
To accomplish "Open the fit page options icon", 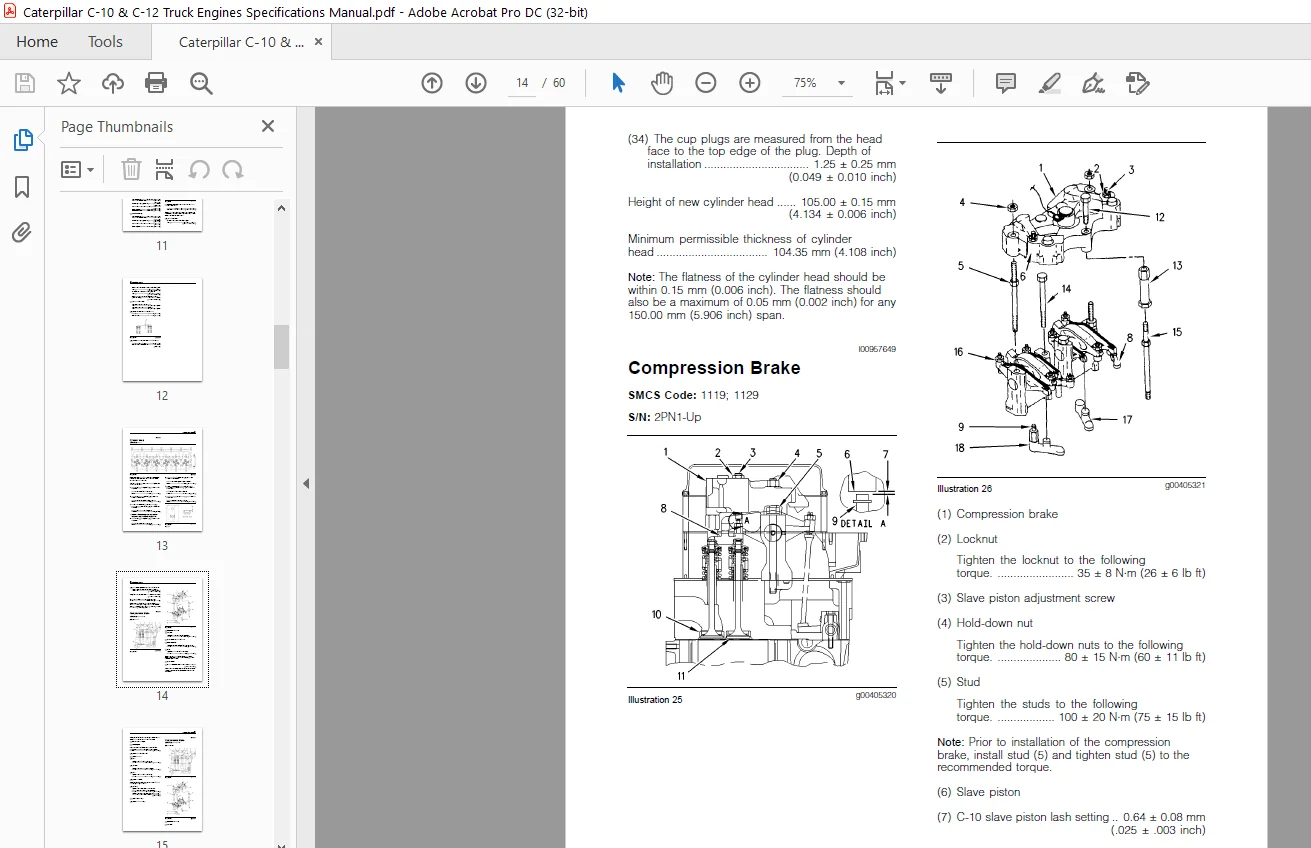I will [x=884, y=83].
